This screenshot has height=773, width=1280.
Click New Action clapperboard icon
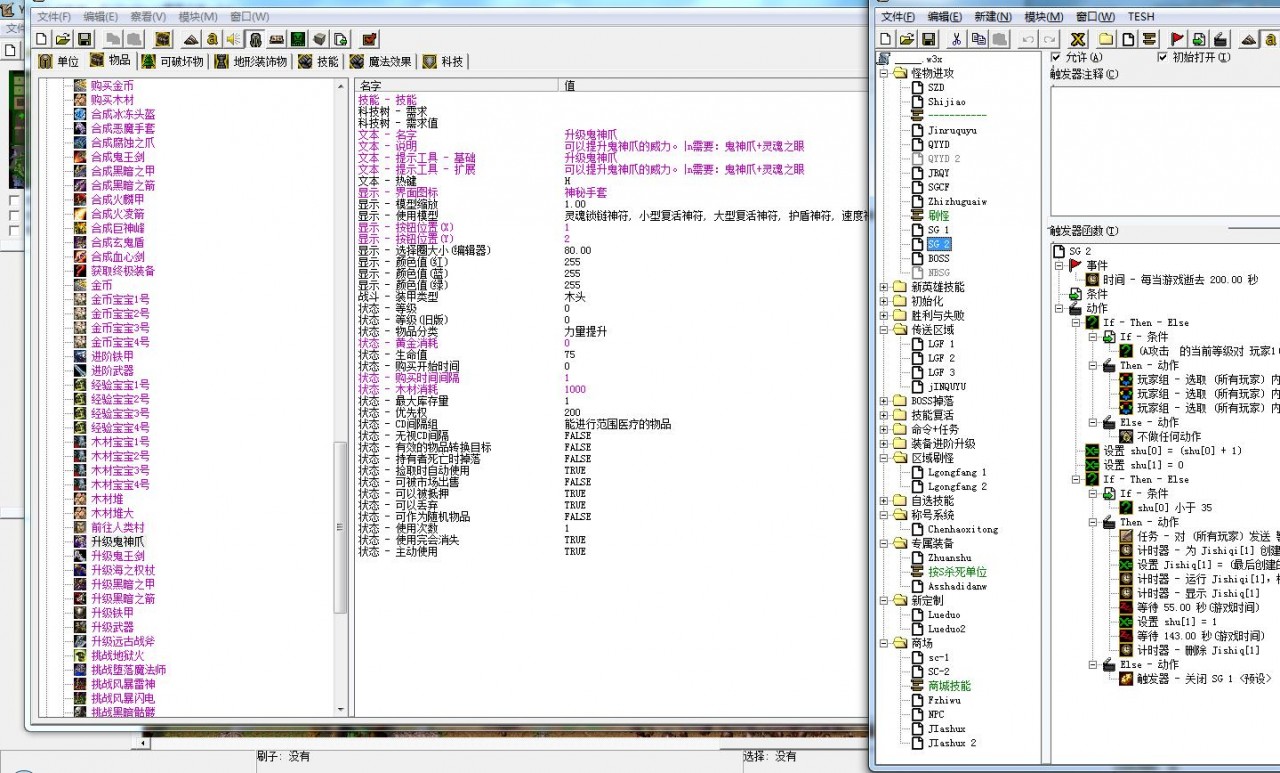(1220, 39)
